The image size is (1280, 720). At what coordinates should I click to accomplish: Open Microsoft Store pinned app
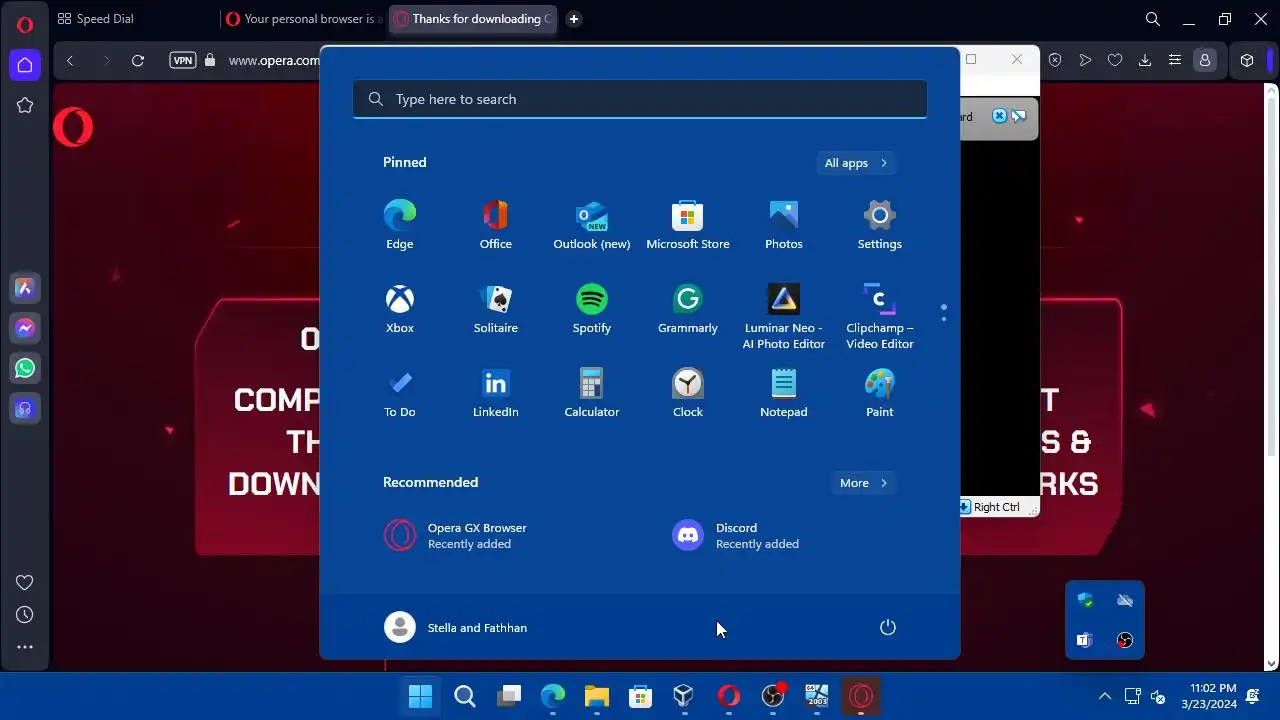(687, 225)
